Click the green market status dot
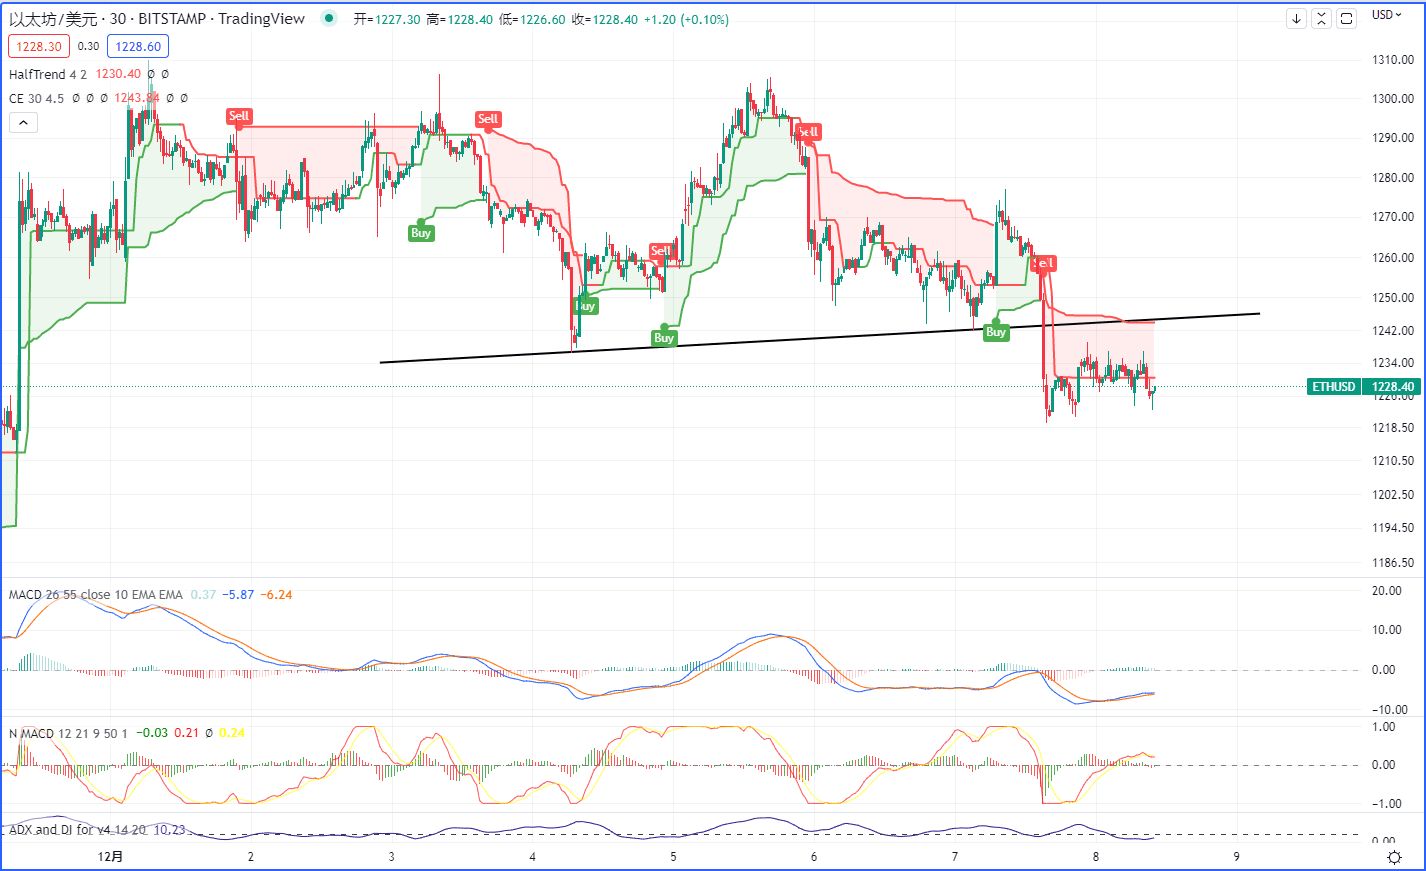Screen dimensions: 1426x871 click(329, 18)
